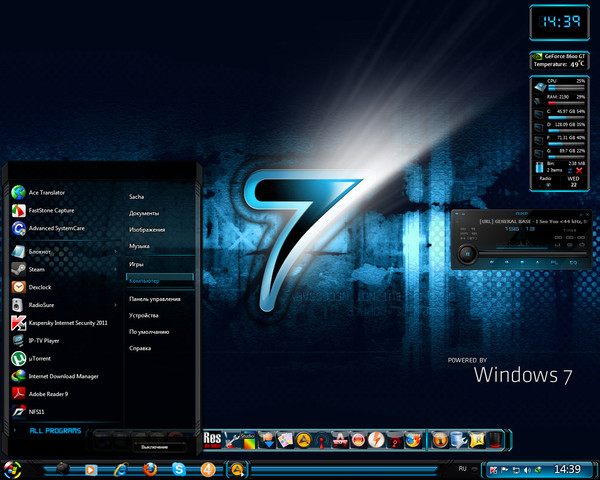Open Firefox from the taskbar
Viewport: 600px width, 480px height.
pyautogui.click(x=150, y=470)
